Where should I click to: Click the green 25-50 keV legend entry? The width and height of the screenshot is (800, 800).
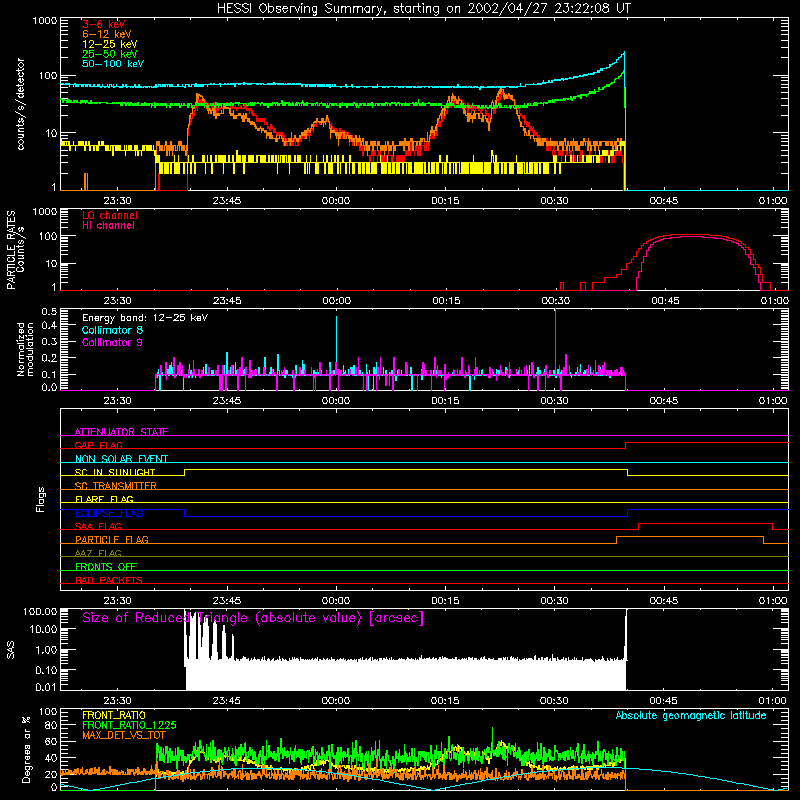[110, 54]
